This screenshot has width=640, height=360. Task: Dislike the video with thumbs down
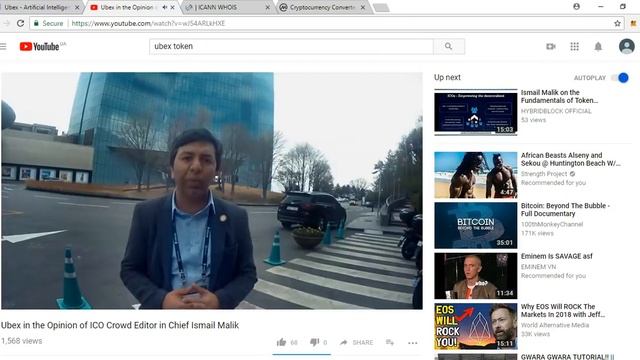[x=314, y=342]
